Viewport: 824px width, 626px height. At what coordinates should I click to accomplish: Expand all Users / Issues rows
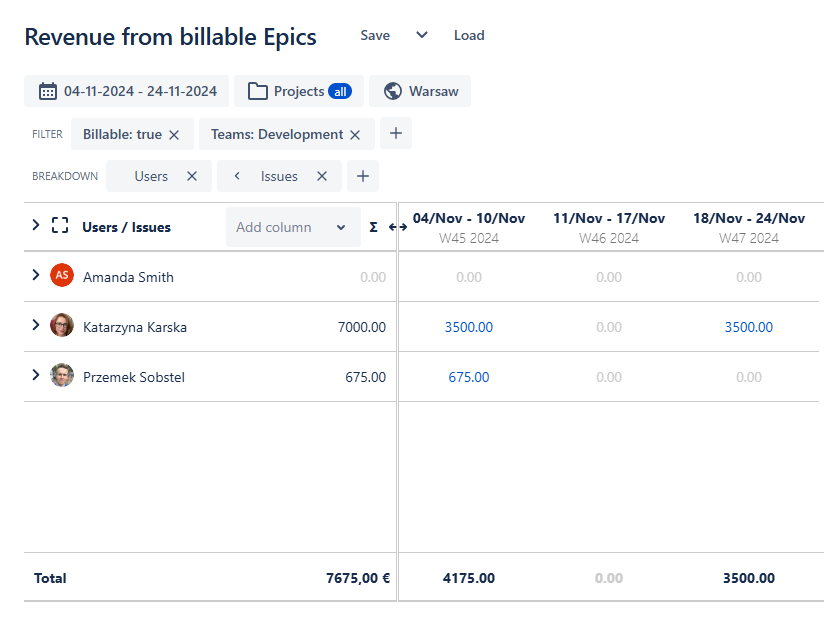pyautogui.click(x=36, y=226)
